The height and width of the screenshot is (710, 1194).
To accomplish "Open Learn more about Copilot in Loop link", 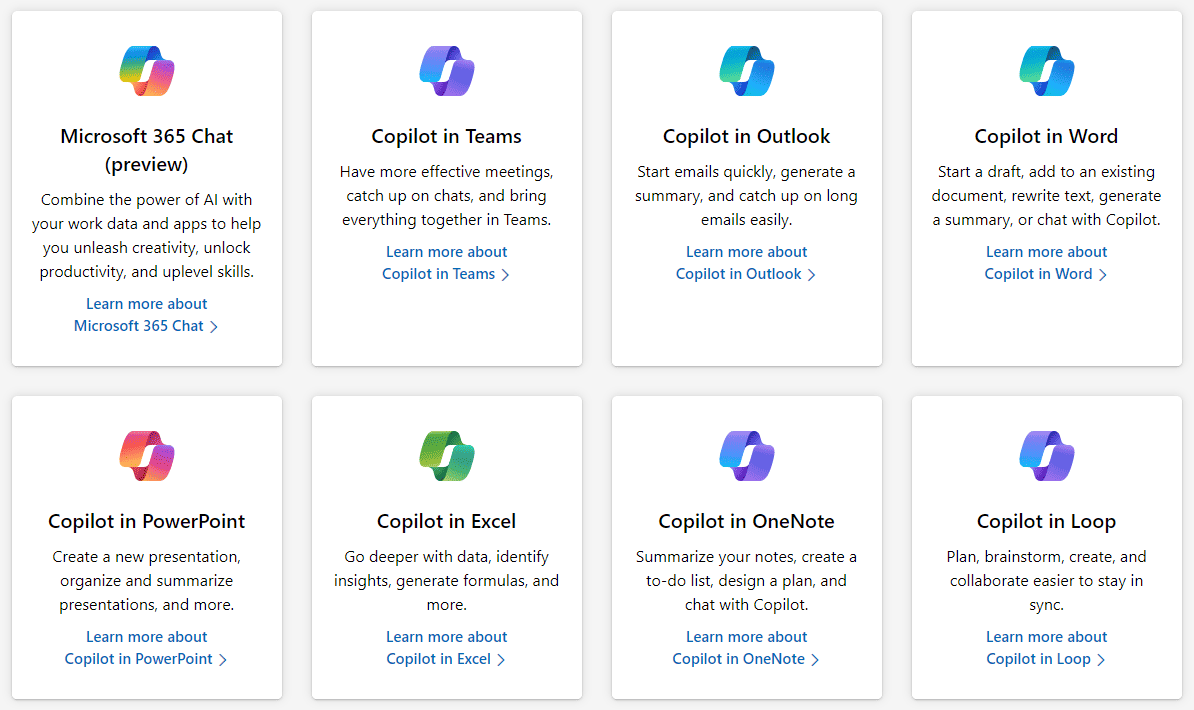I will pyautogui.click(x=1046, y=648).
